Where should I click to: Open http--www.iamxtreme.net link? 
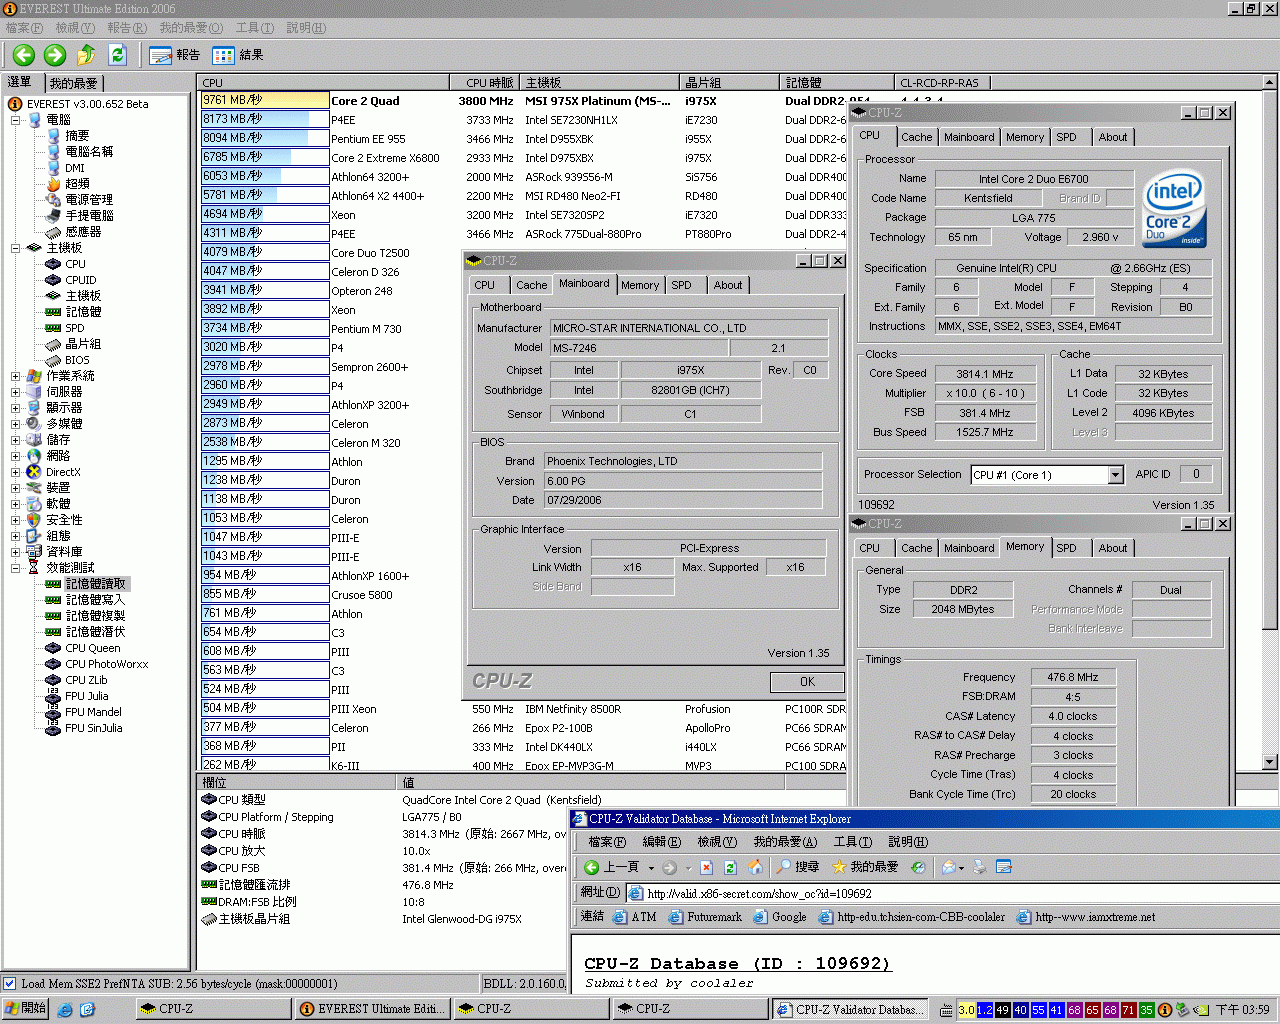pyautogui.click(x=1086, y=917)
